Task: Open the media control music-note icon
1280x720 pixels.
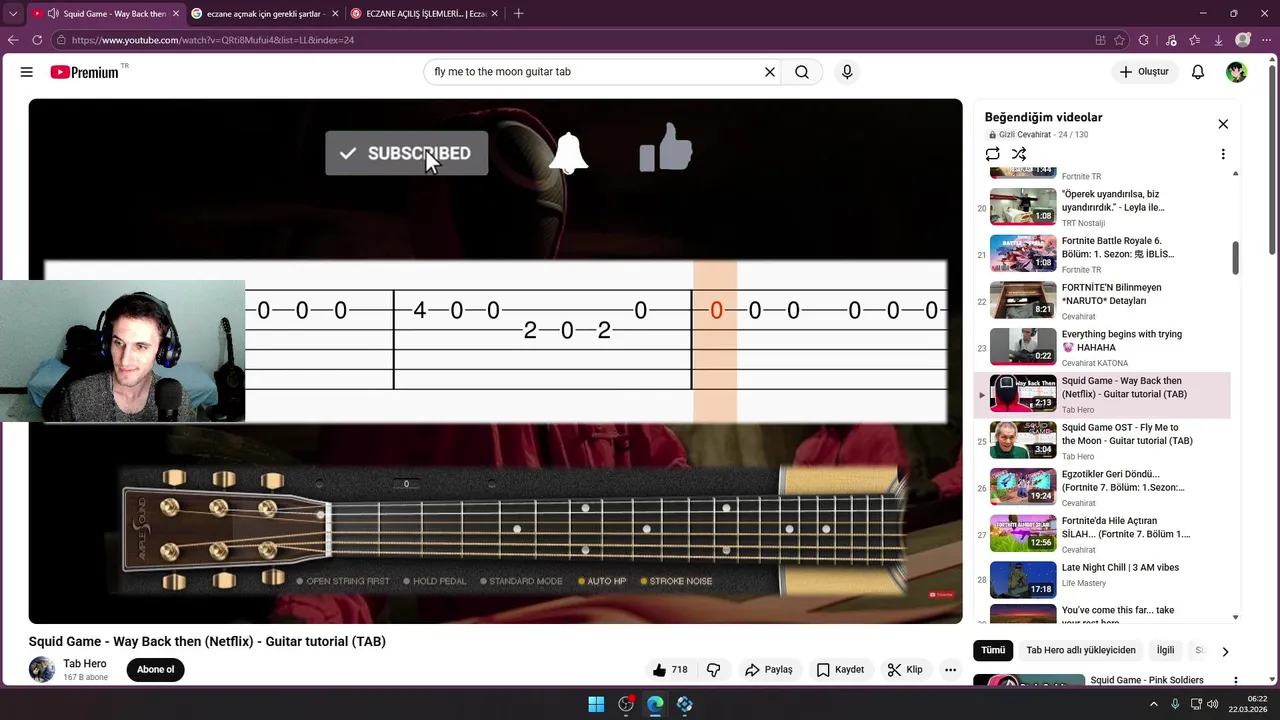Action: point(1171,40)
